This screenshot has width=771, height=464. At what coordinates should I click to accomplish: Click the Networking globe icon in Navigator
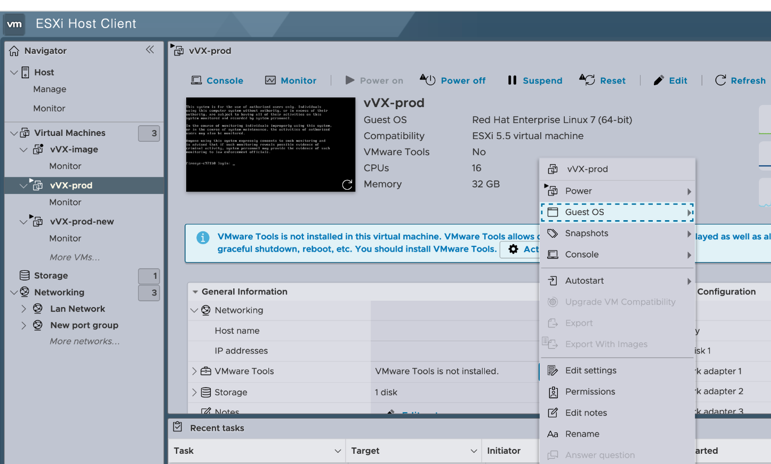click(25, 292)
